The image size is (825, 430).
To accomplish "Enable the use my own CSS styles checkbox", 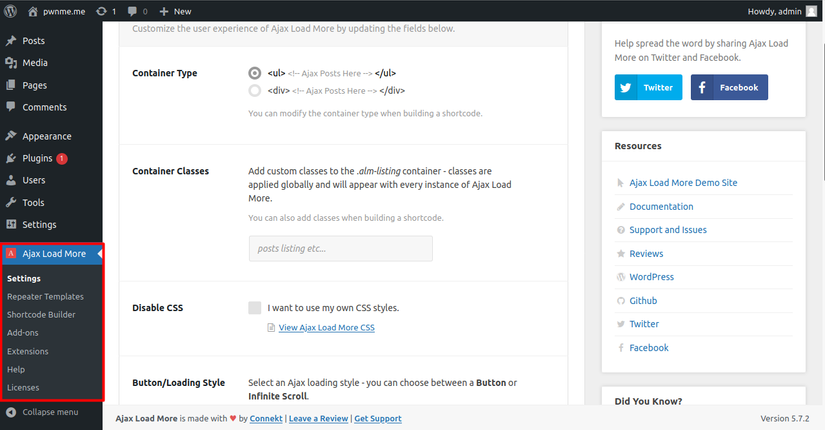I will click(255, 308).
